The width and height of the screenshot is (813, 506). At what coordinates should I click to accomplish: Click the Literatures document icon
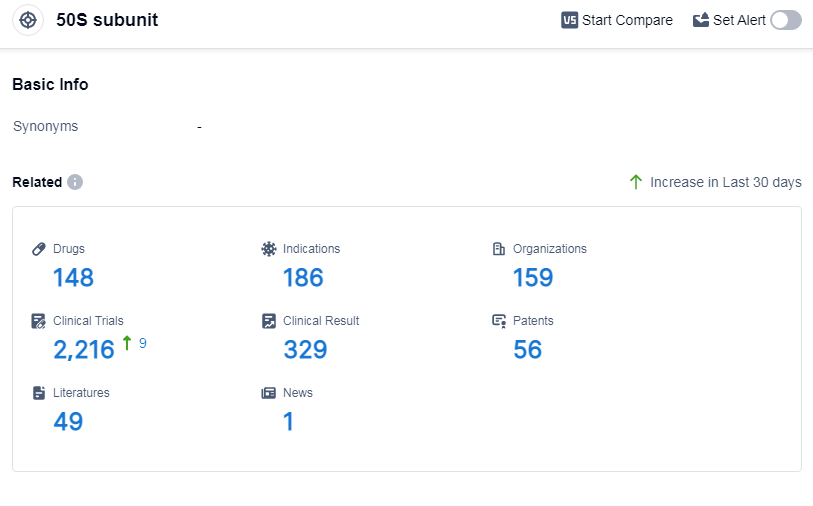coord(39,393)
